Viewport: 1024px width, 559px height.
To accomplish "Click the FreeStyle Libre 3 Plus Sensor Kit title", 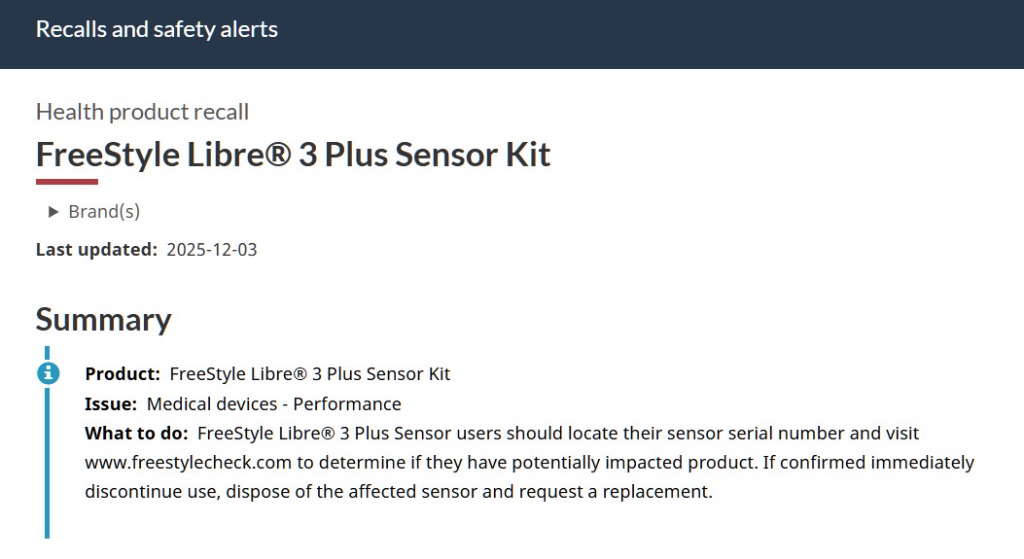I will [293, 155].
